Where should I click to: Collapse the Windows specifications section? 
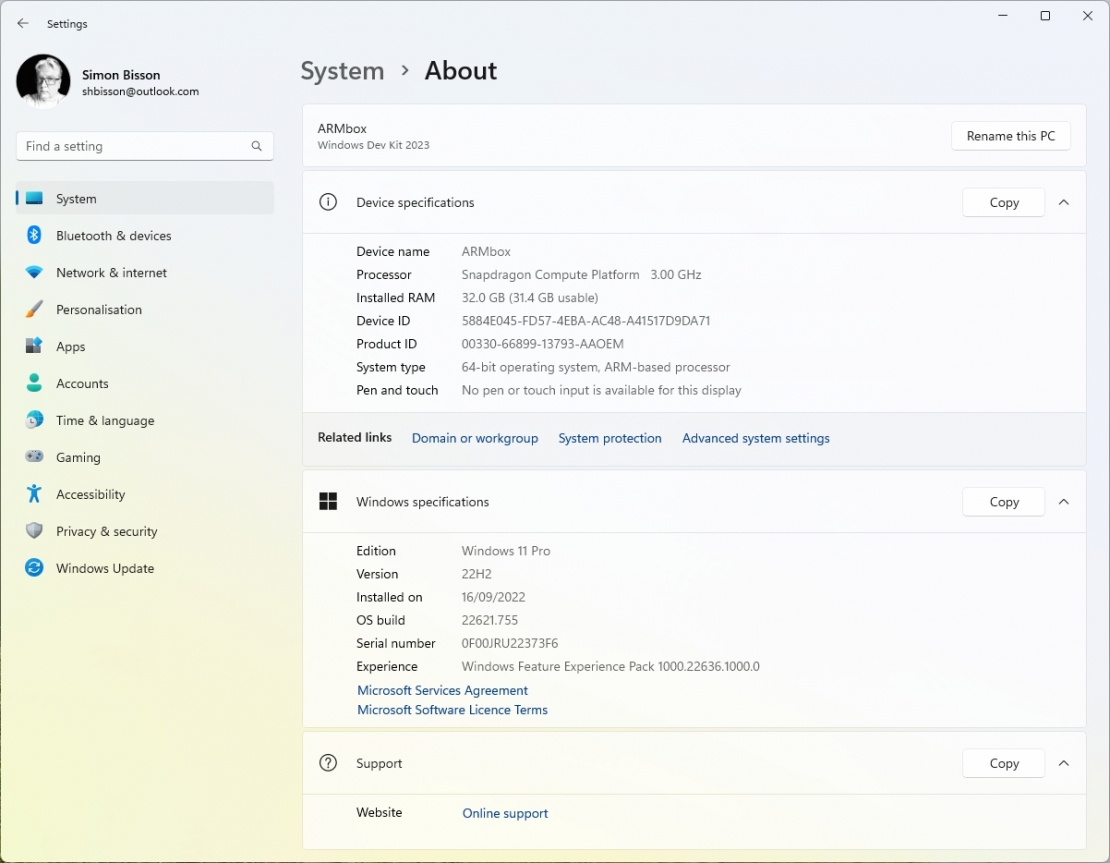tap(1064, 501)
